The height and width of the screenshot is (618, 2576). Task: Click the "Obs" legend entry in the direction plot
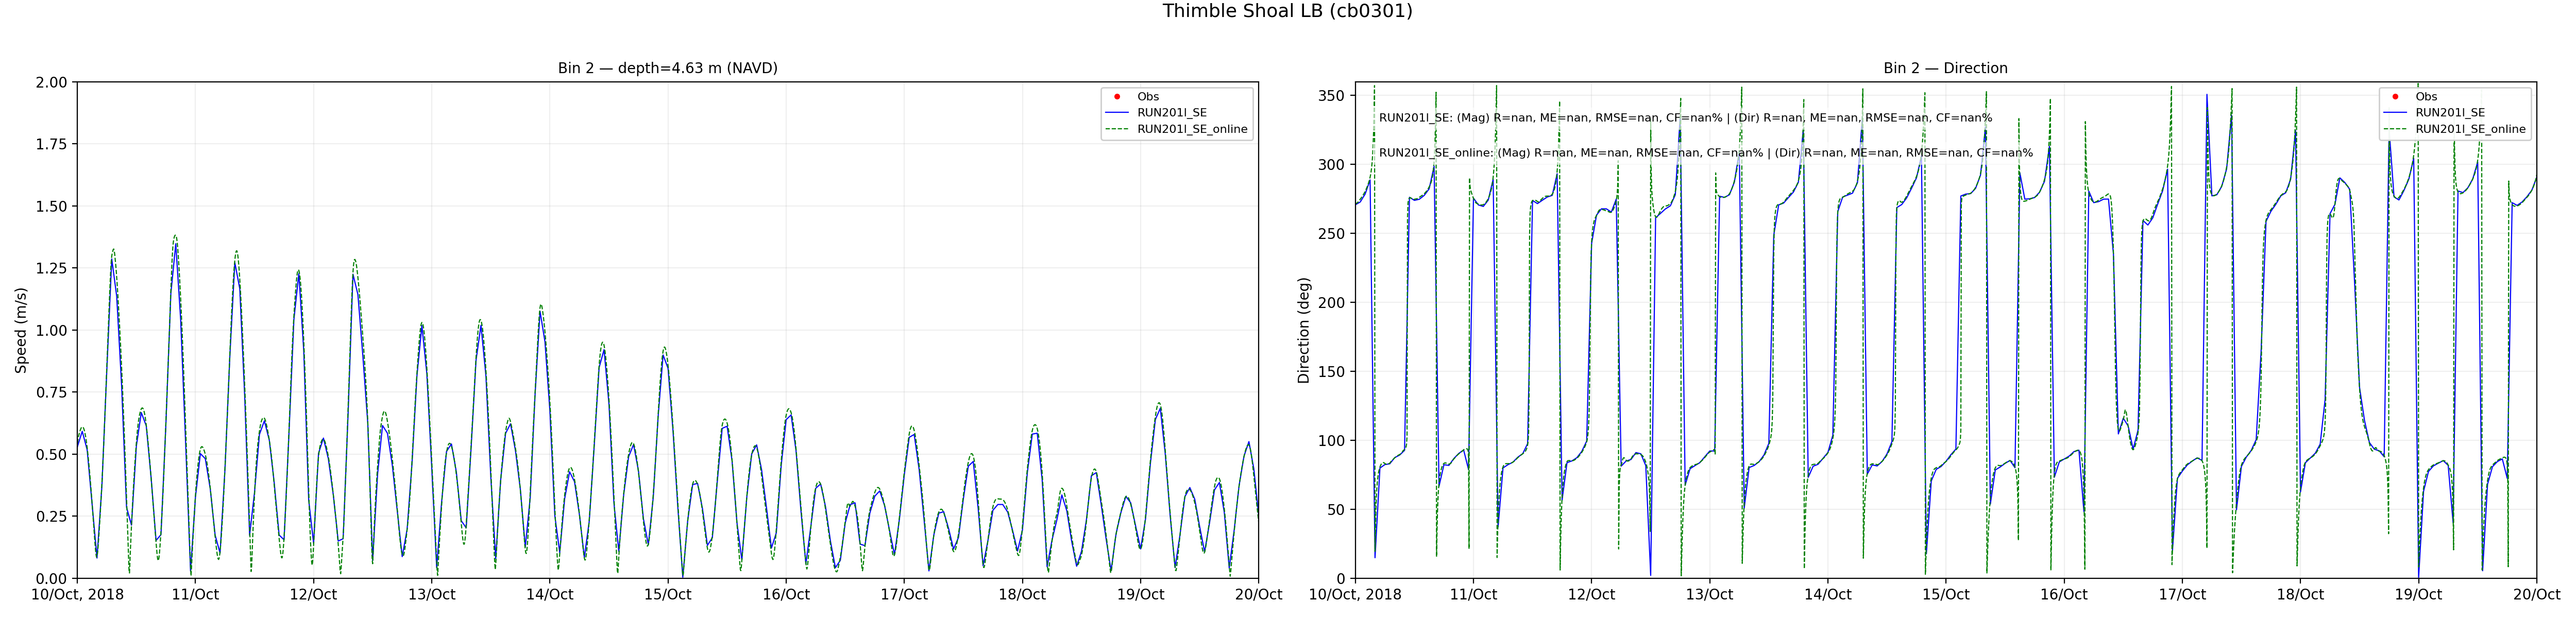(2426, 97)
